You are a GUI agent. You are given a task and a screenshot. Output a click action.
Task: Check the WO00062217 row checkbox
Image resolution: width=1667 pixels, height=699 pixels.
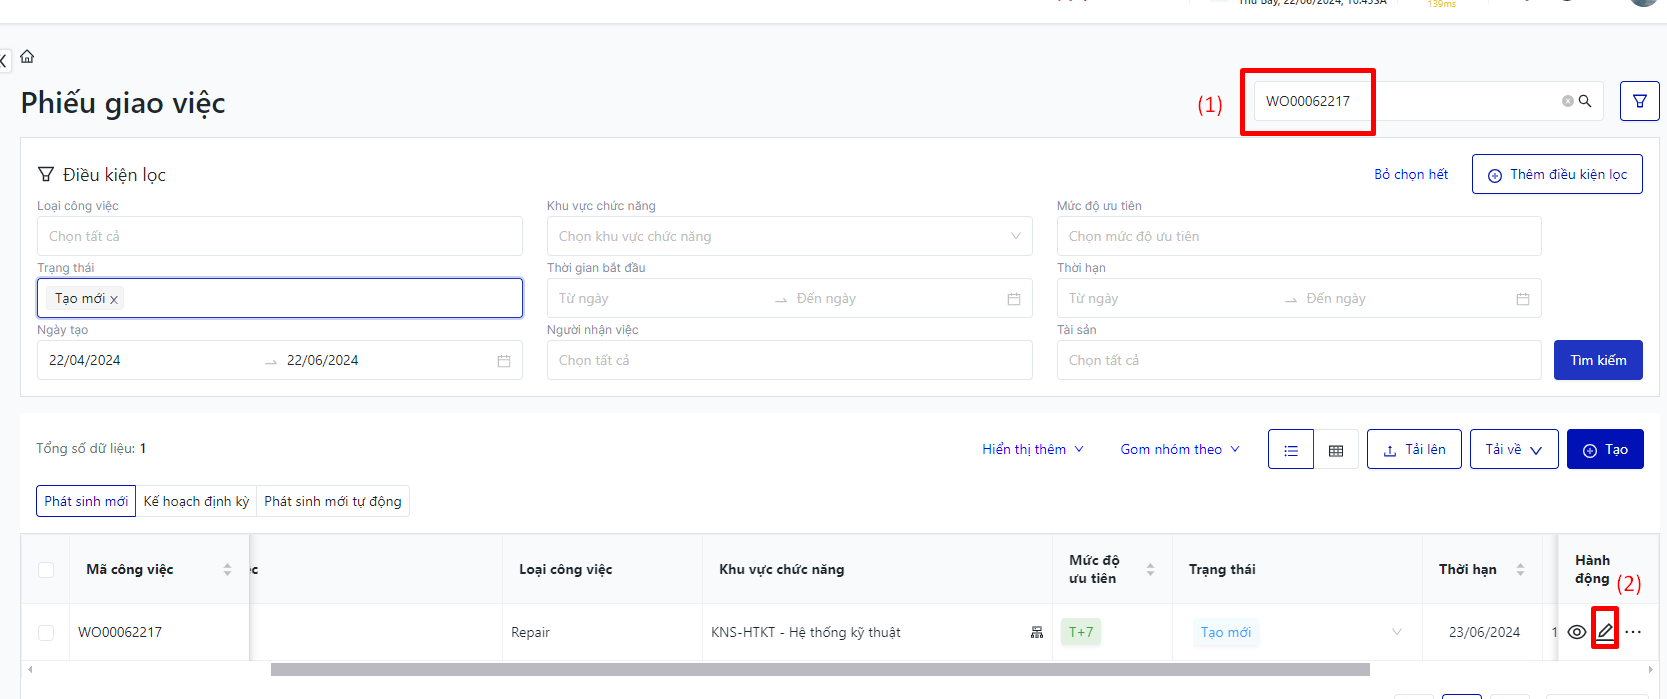tap(46, 632)
